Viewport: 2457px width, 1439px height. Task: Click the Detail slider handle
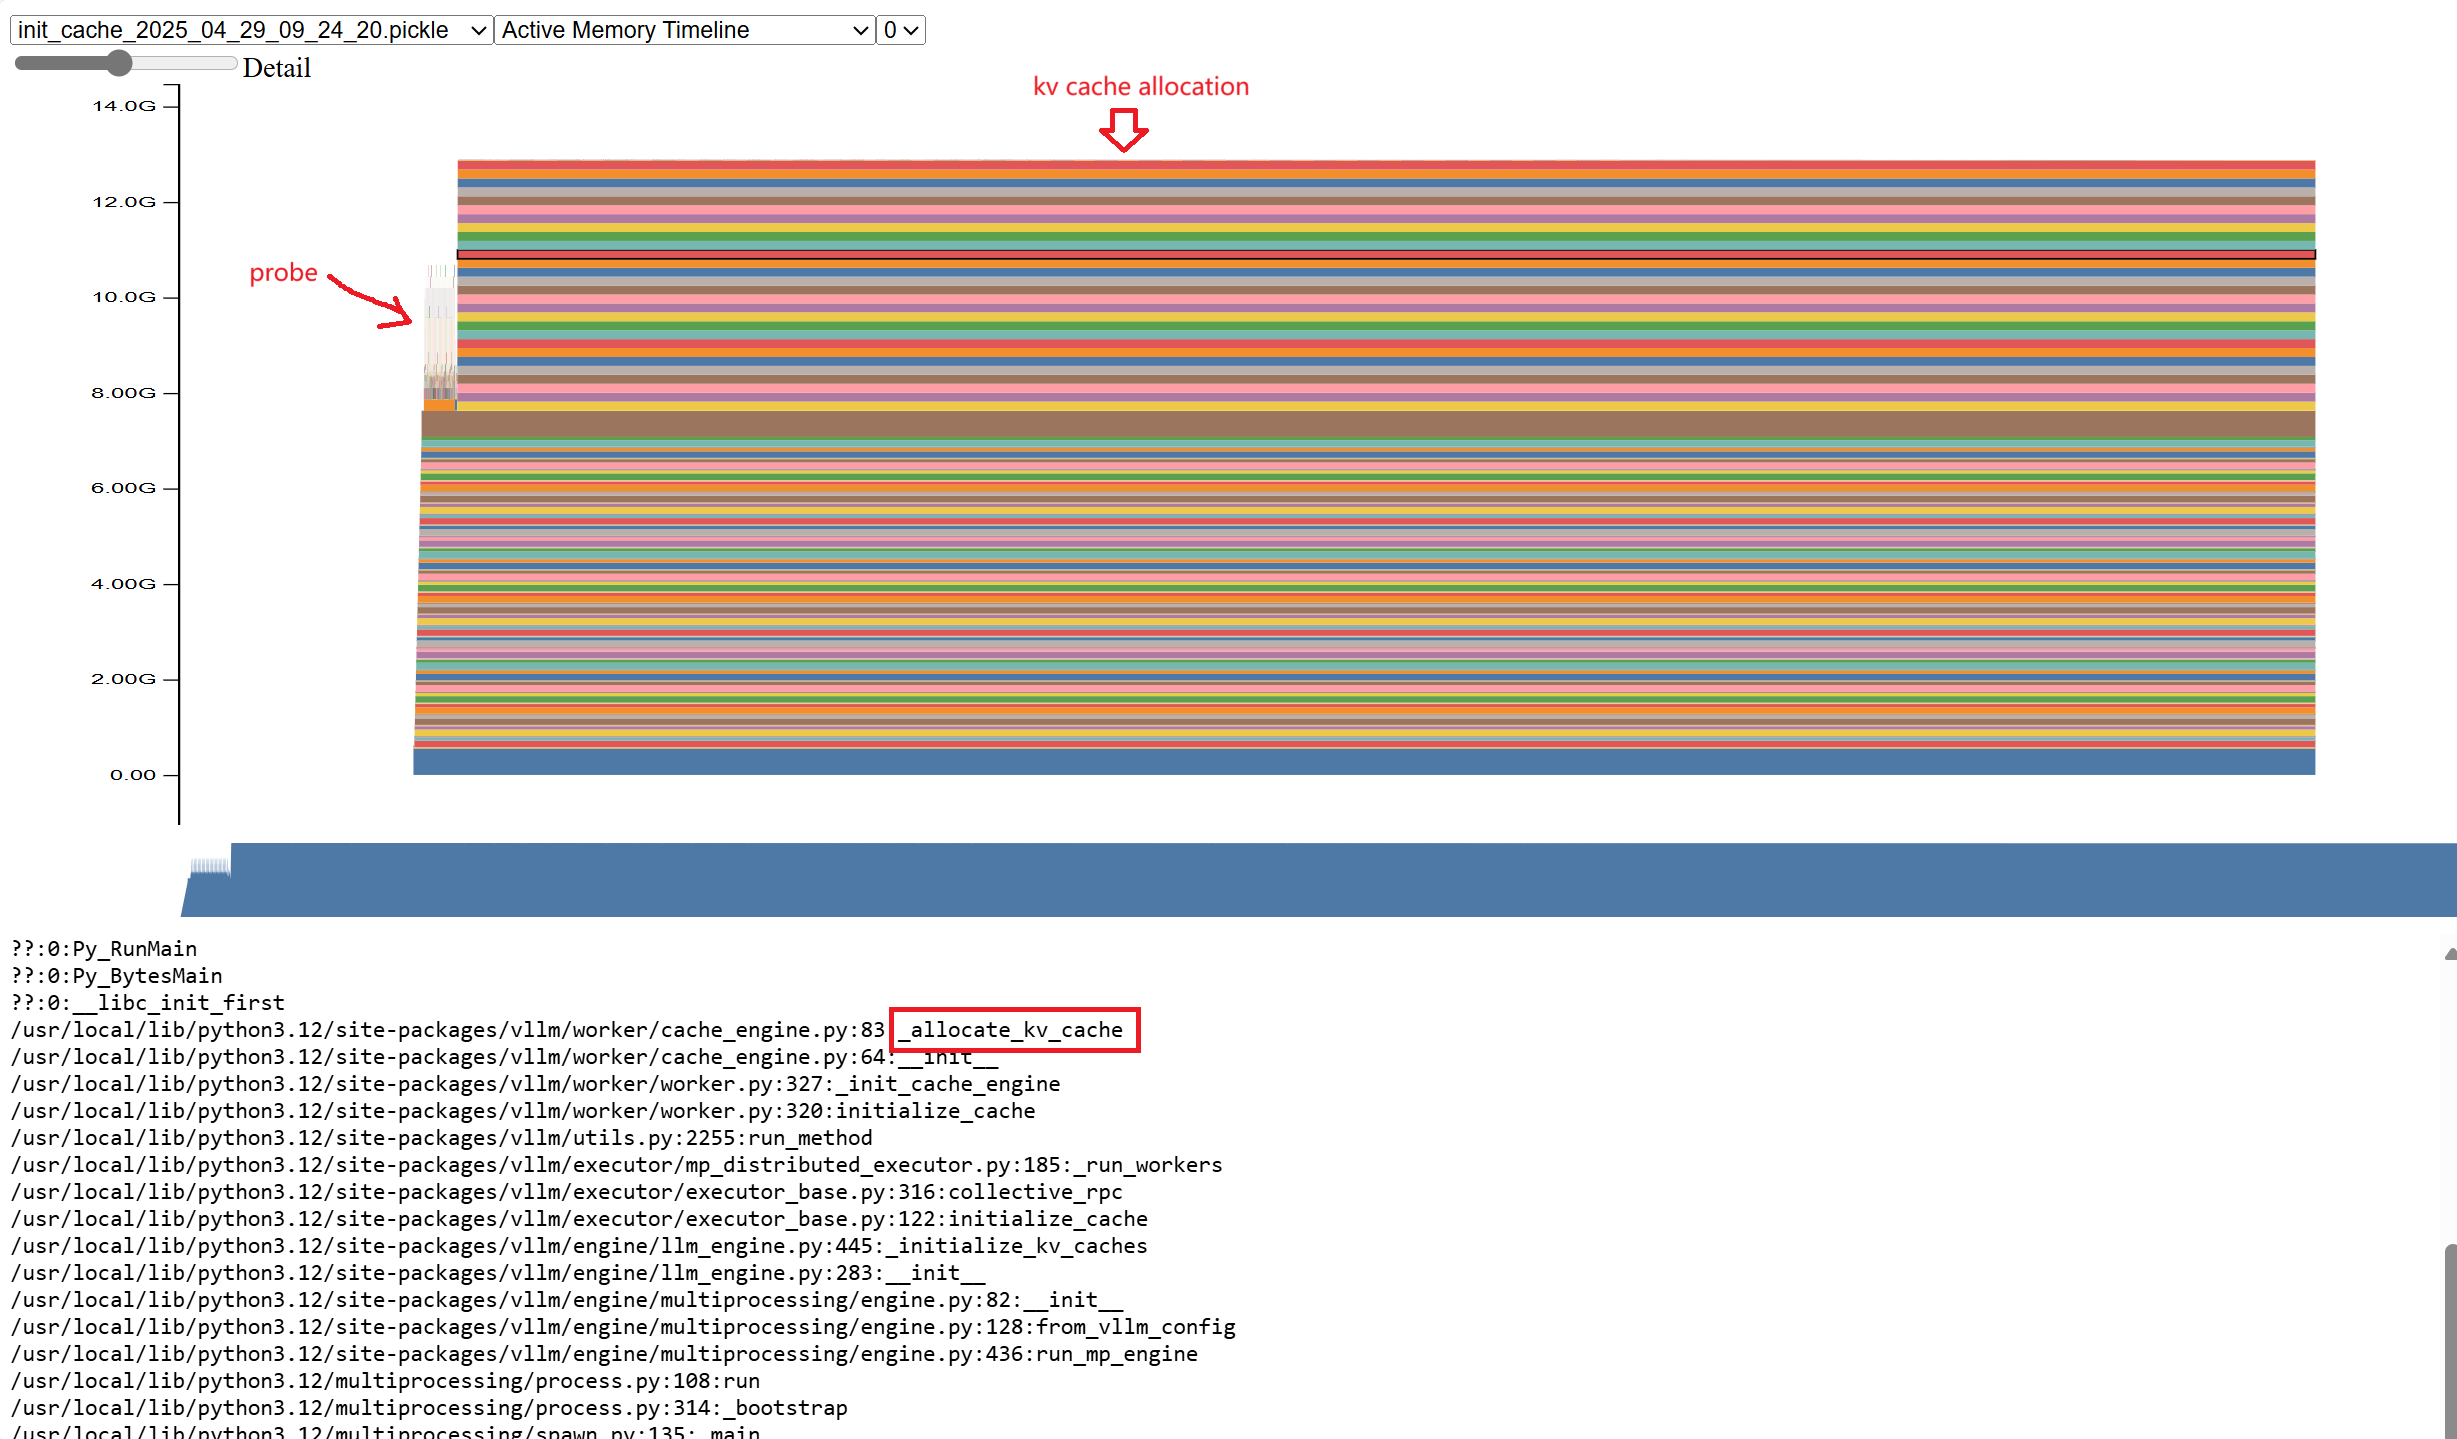119,63
